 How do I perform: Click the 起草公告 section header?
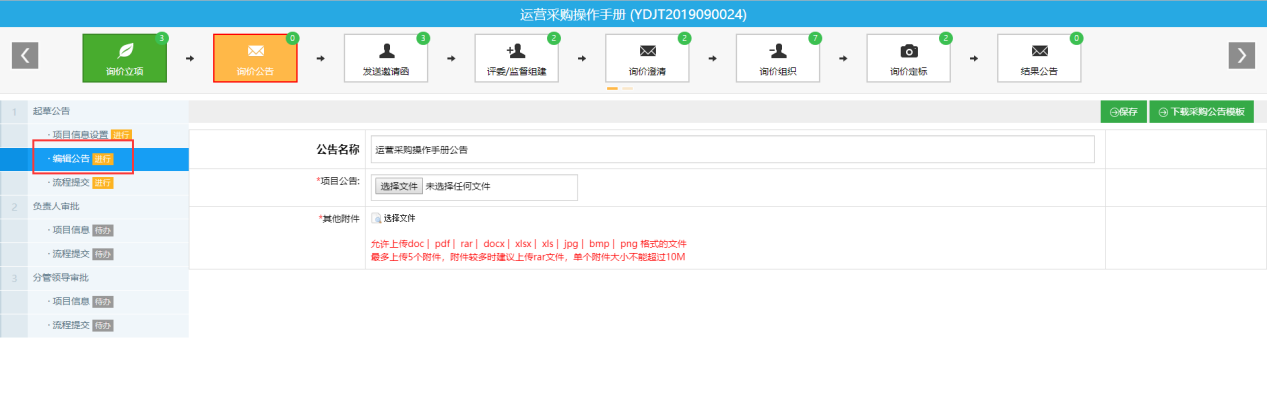(51, 111)
